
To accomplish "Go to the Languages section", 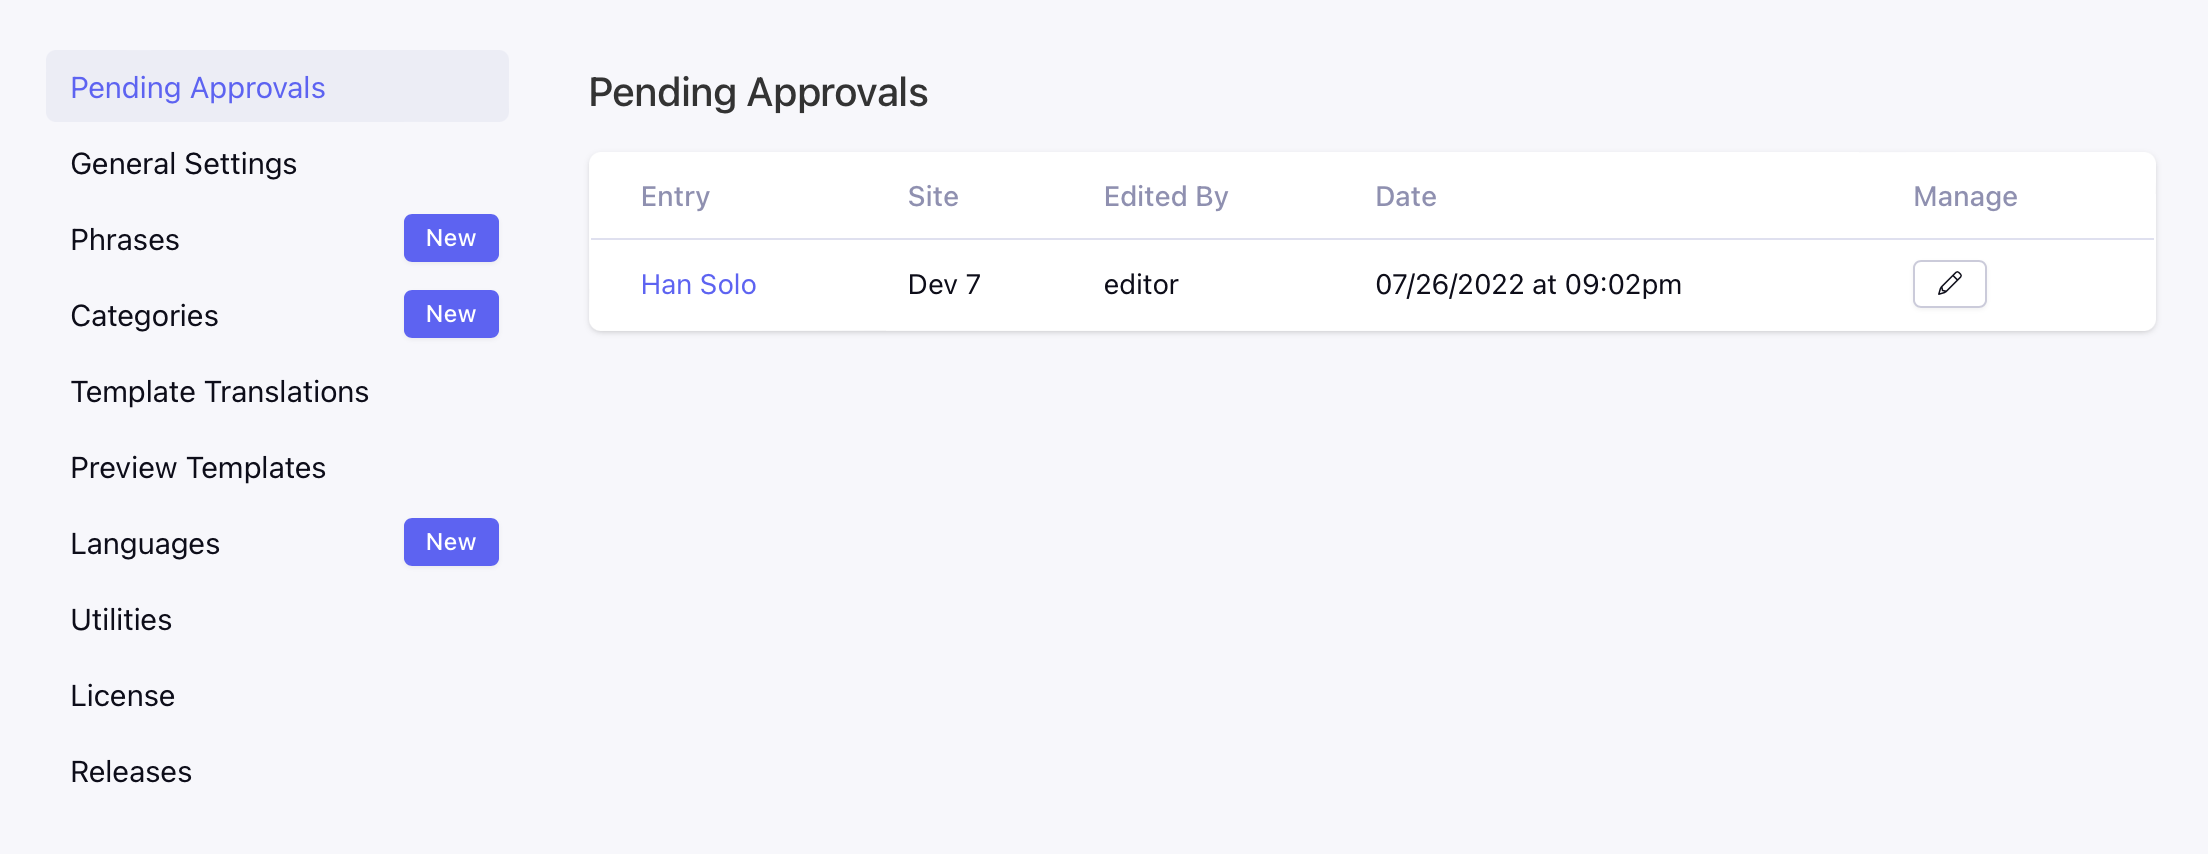I will (145, 544).
